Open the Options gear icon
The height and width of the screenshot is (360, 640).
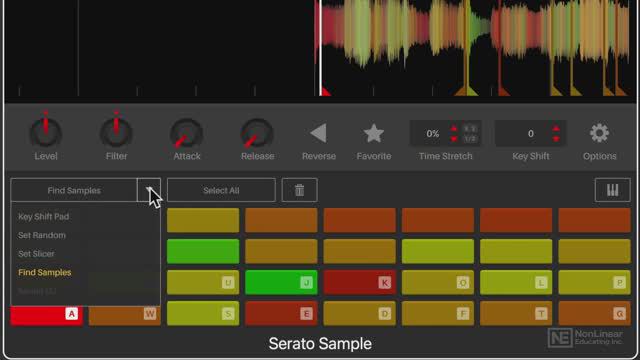599,133
